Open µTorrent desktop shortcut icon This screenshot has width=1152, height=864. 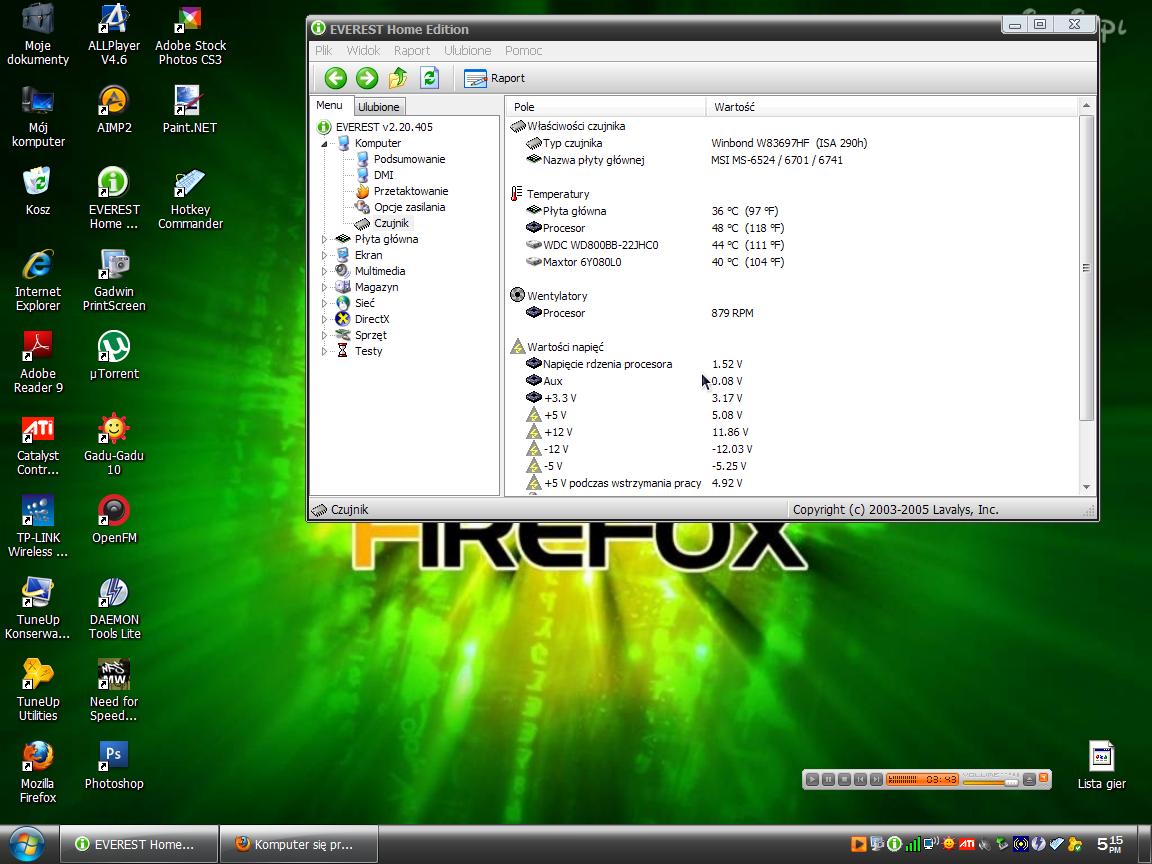114,347
